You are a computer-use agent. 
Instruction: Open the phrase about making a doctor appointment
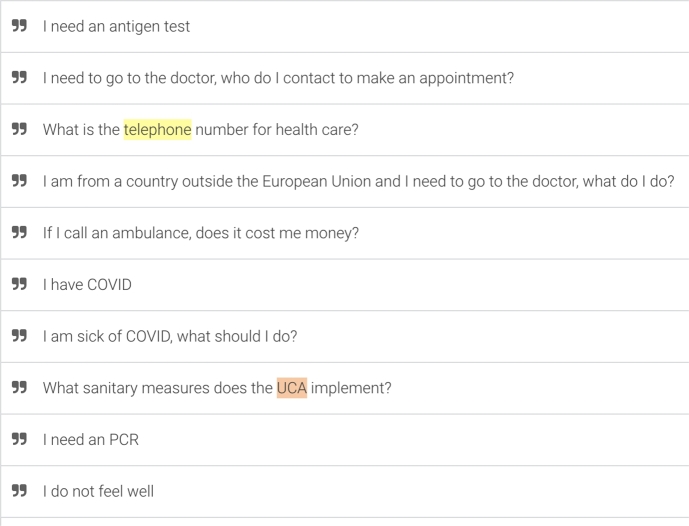278,78
